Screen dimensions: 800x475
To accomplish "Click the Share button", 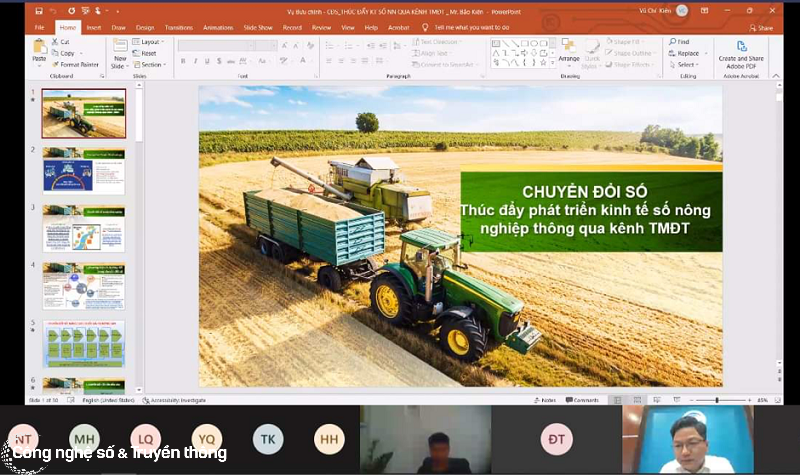I will (x=761, y=28).
